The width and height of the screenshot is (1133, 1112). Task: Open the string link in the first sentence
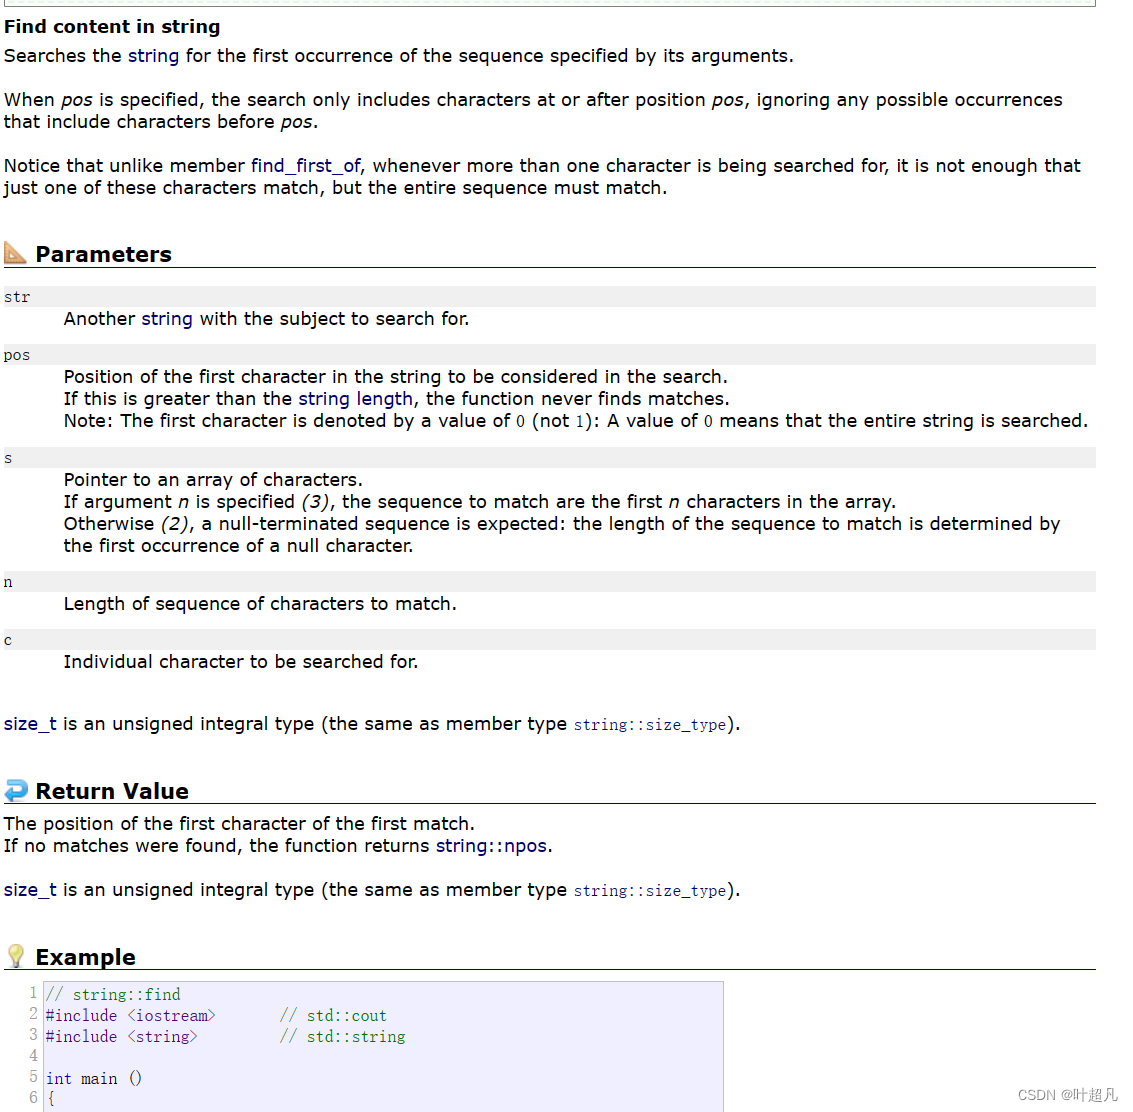coord(153,56)
